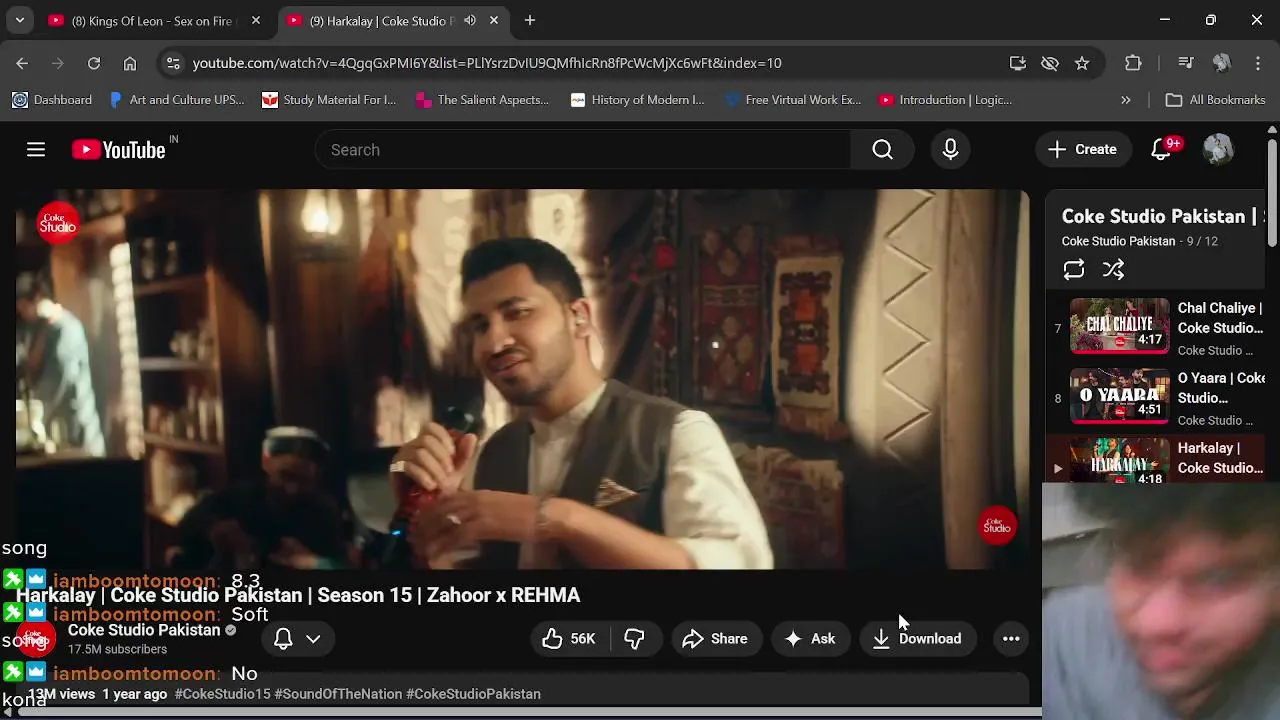Image resolution: width=1280 pixels, height=720 pixels.
Task: Switch to Kings Of Leon browser tab
Action: tap(150, 20)
